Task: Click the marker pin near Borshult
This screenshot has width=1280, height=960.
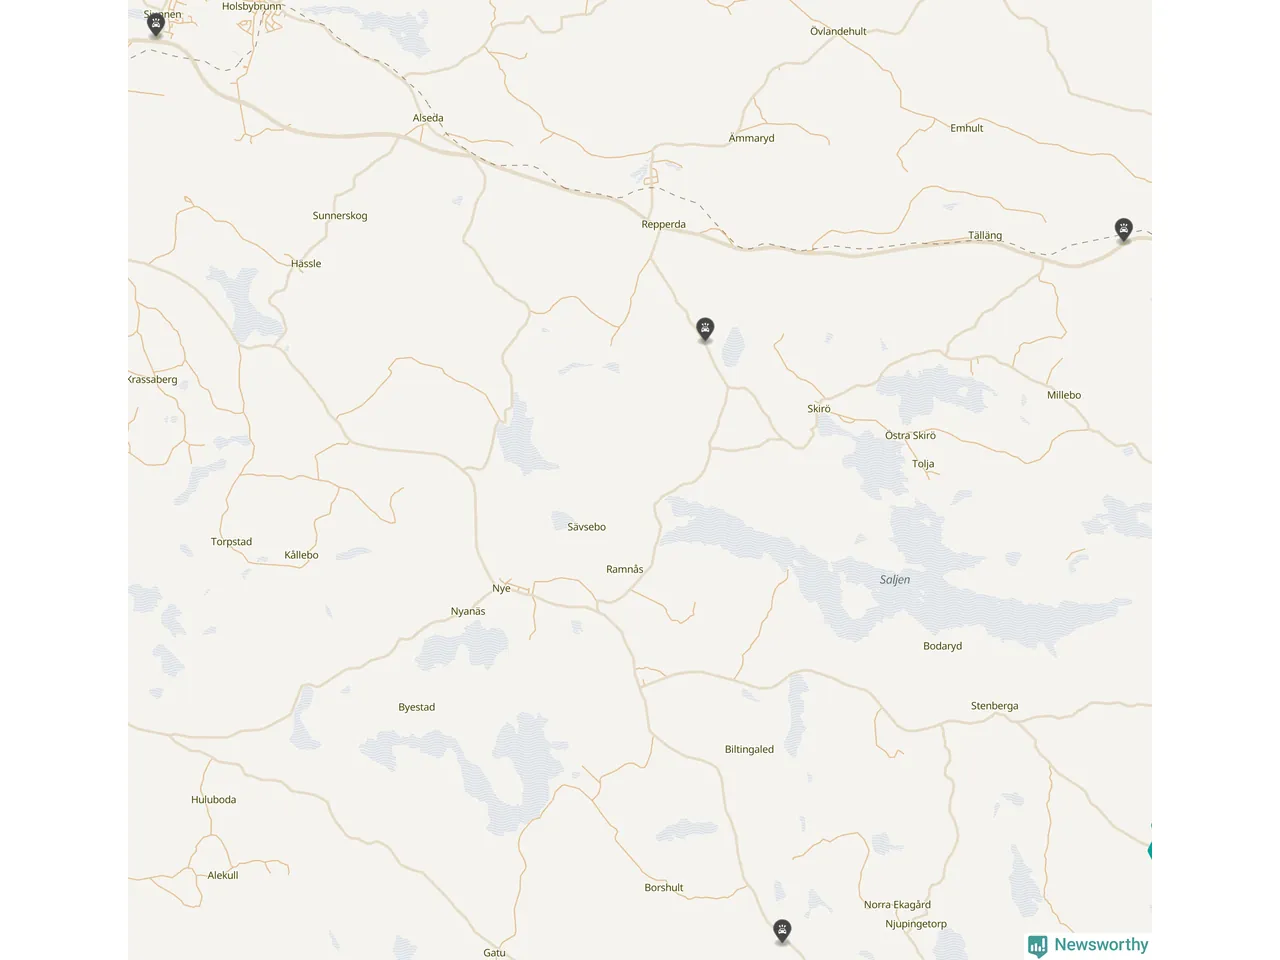Action: 782,932
